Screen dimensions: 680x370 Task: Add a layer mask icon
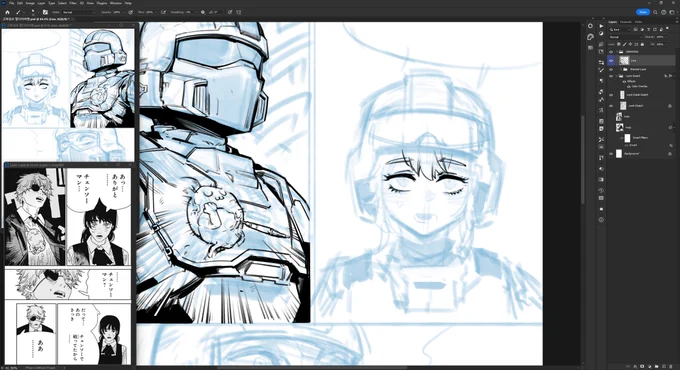tap(642, 367)
